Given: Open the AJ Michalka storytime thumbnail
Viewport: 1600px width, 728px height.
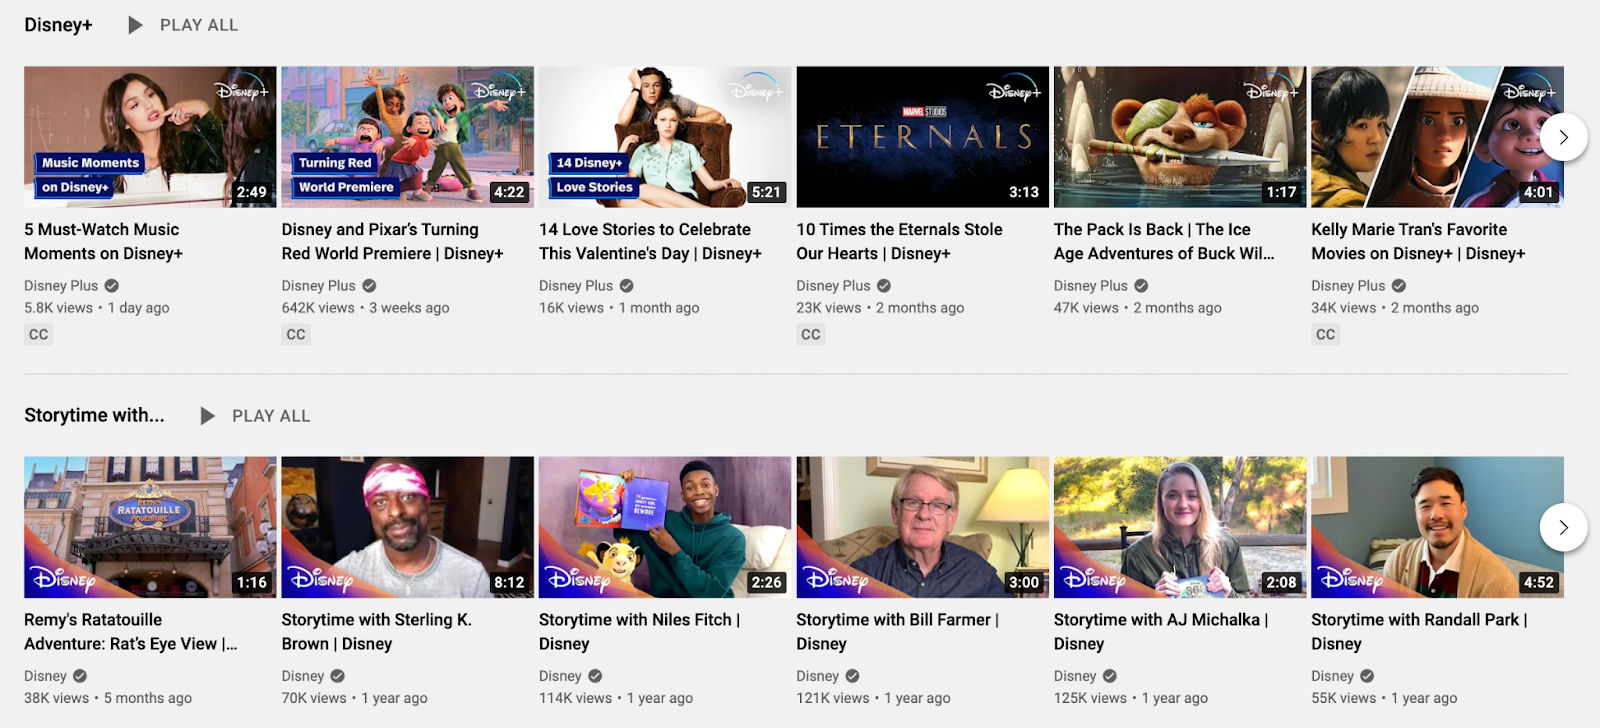Looking at the screenshot, I should tap(1180, 527).
